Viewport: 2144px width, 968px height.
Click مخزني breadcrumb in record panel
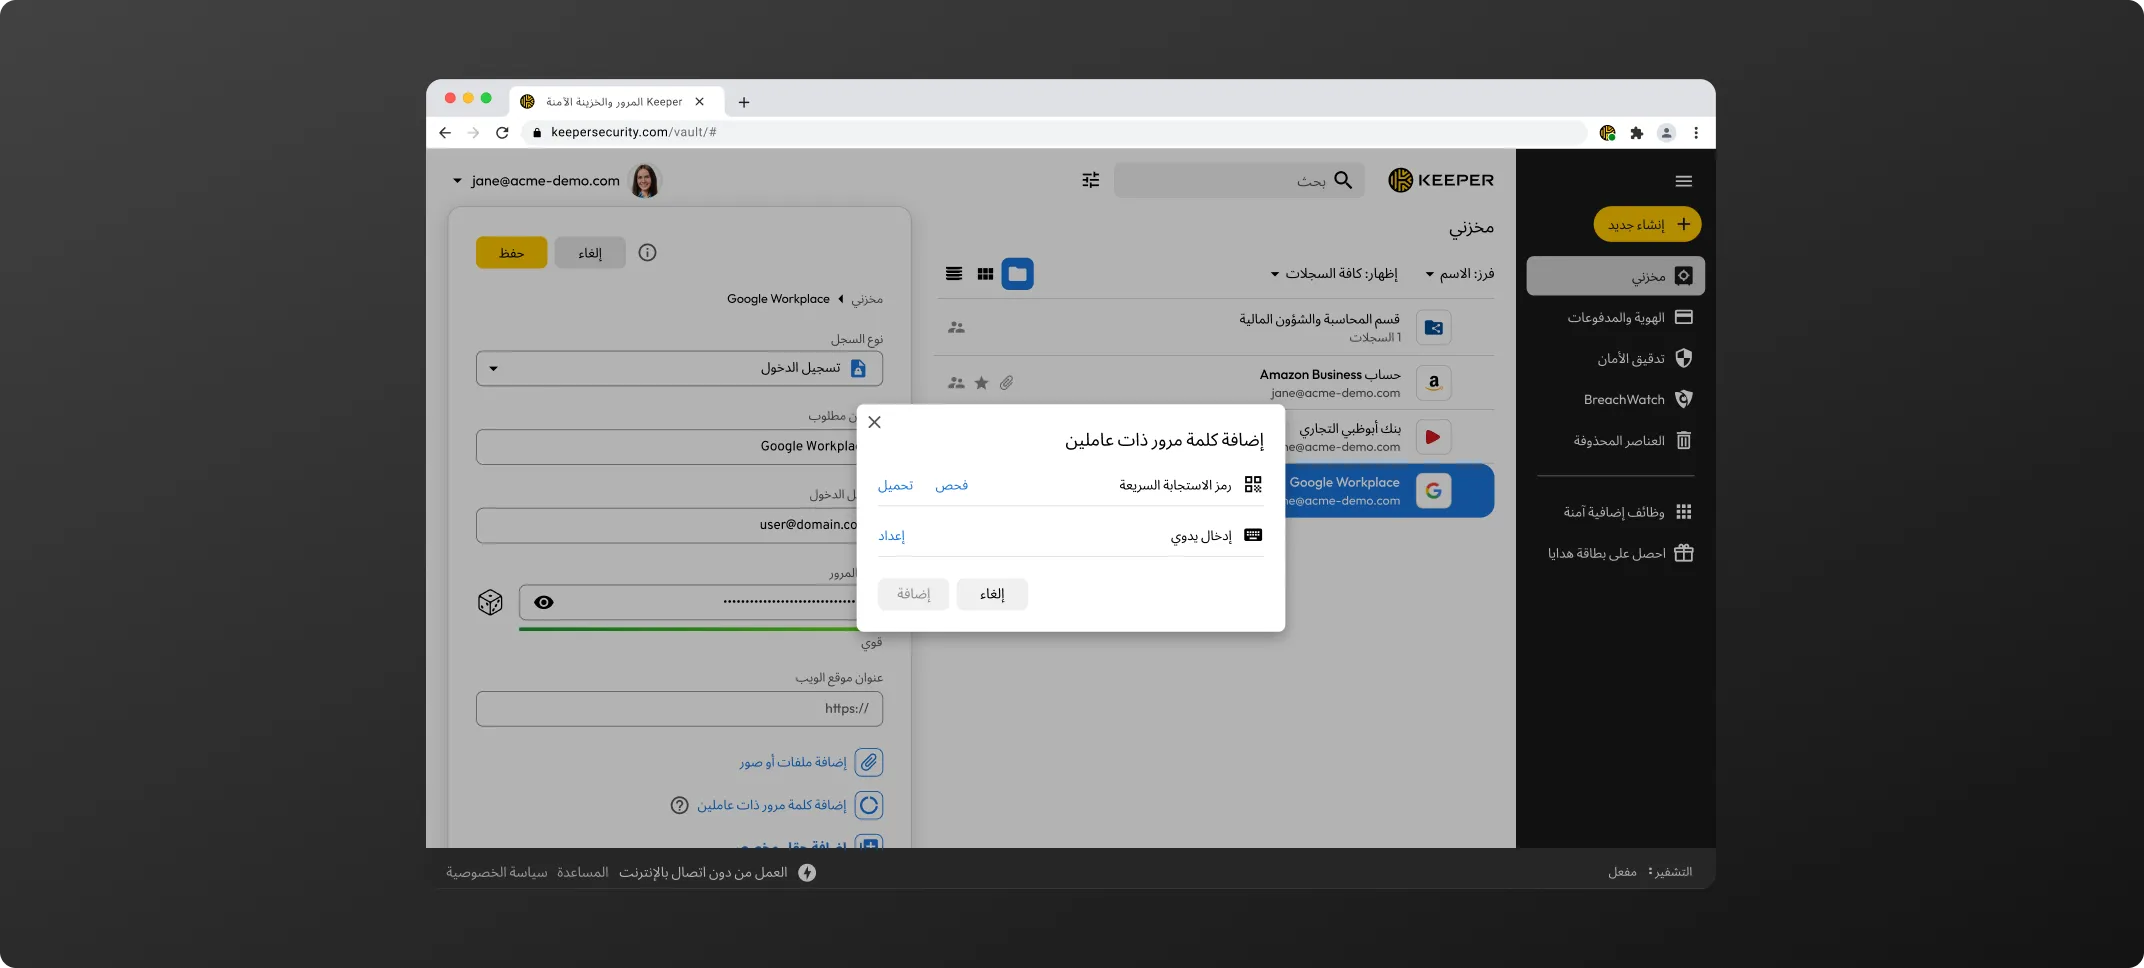[x=867, y=299]
